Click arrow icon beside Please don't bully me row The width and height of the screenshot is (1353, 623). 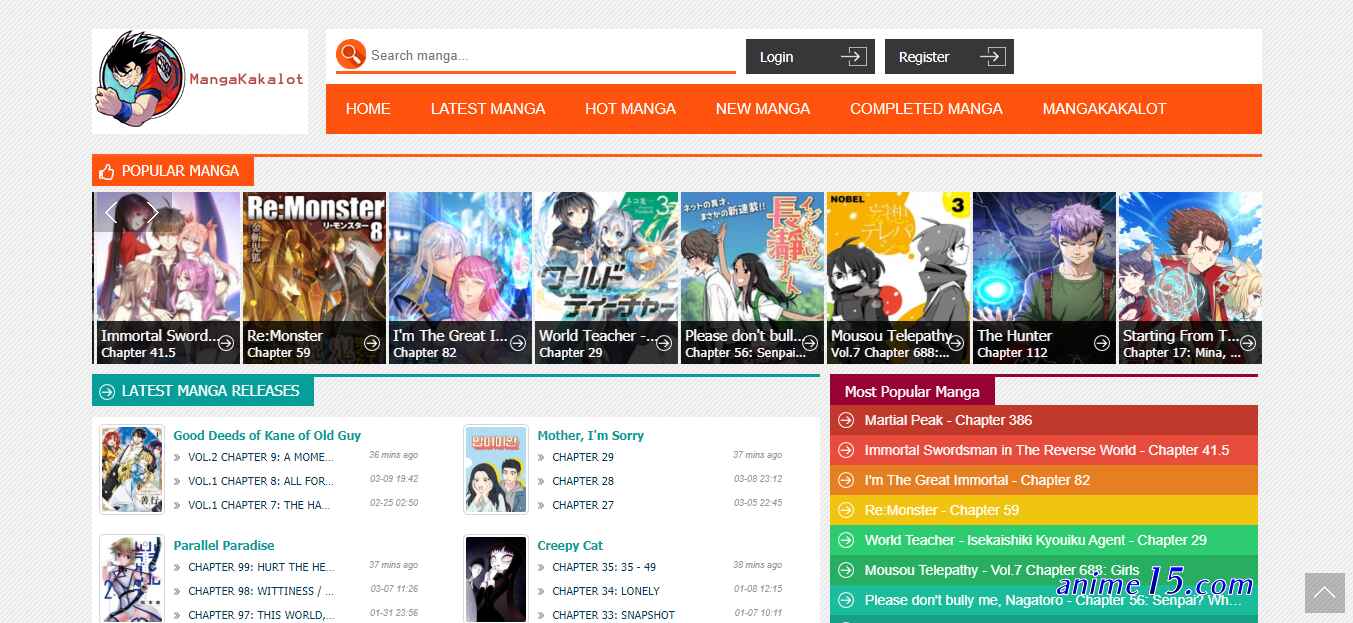[846, 600]
